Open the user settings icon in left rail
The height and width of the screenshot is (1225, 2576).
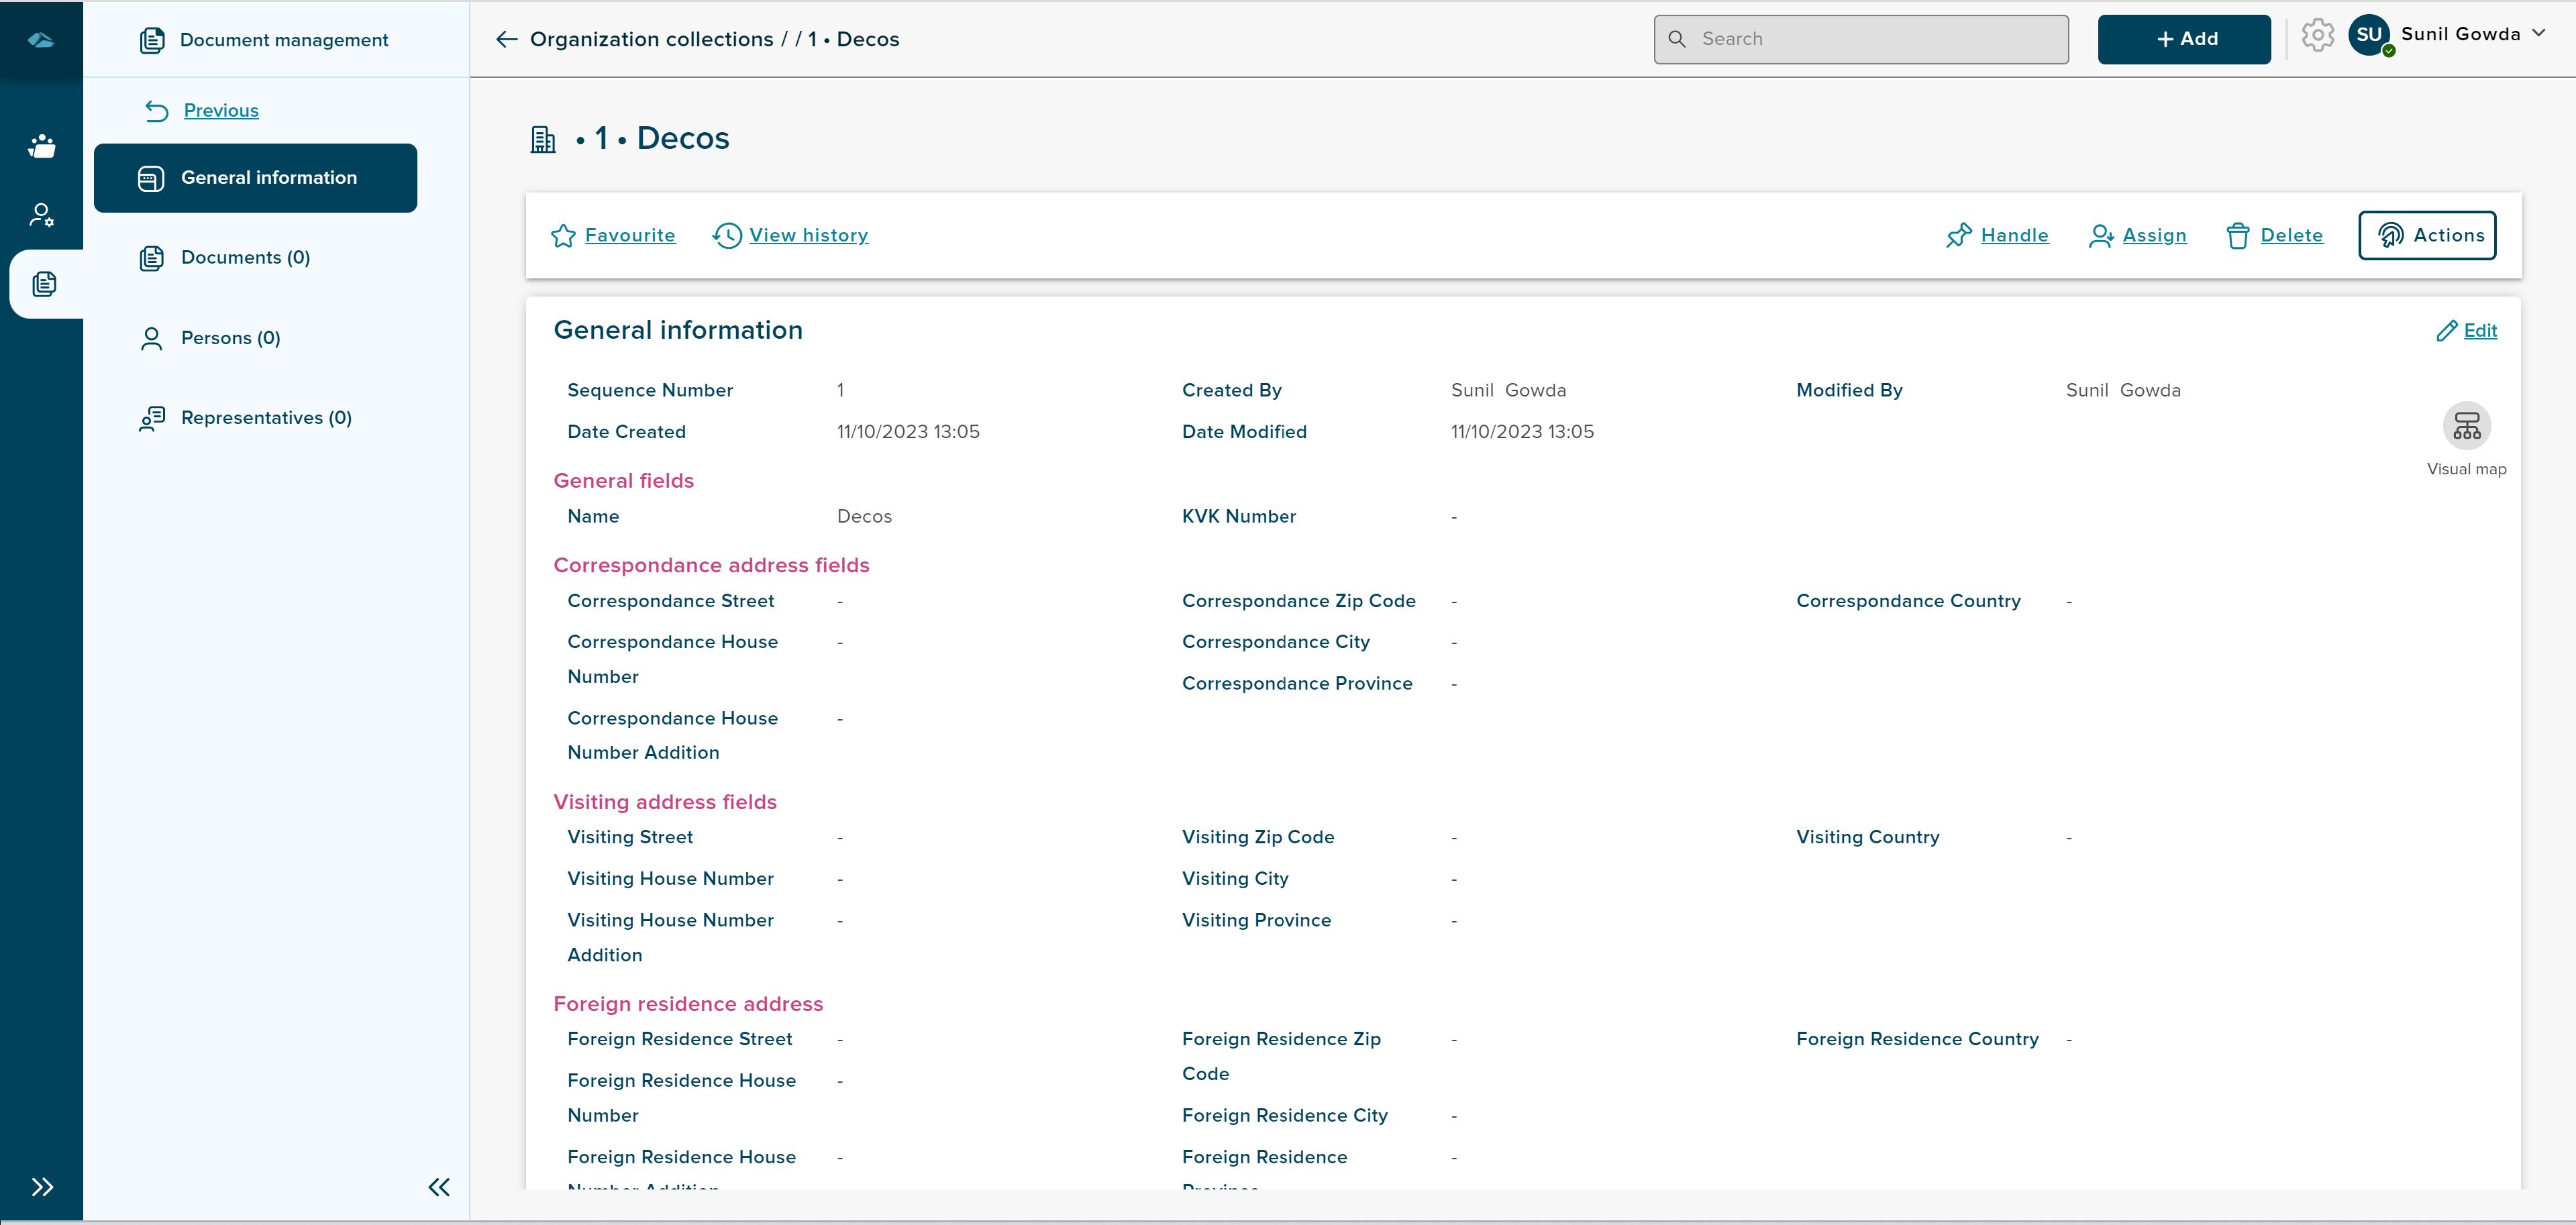41,215
